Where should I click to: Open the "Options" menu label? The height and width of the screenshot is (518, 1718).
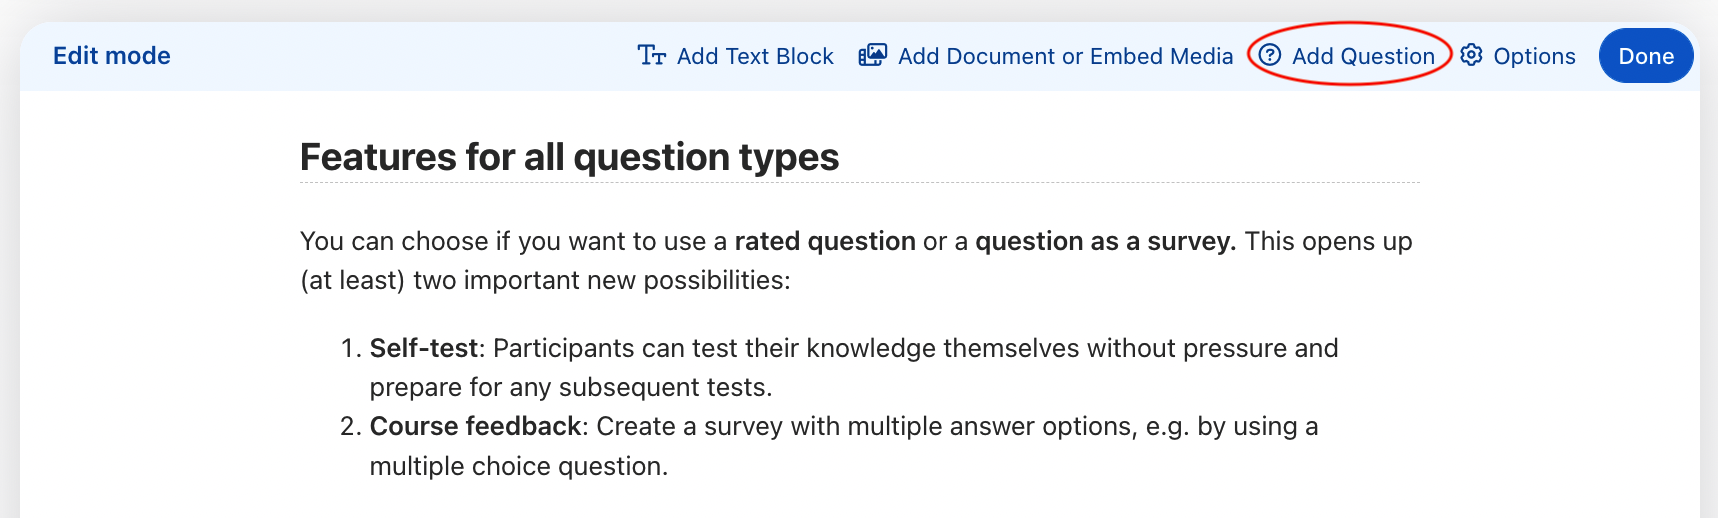pyautogui.click(x=1534, y=56)
